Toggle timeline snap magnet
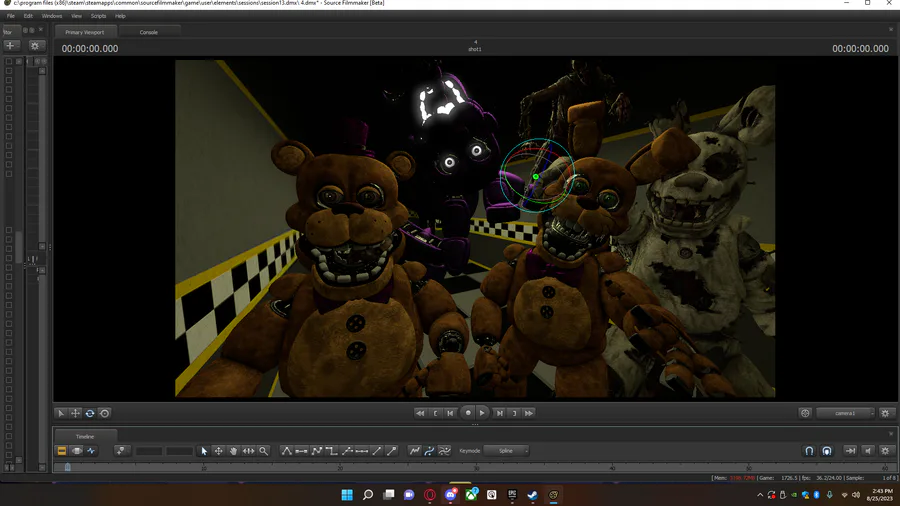The image size is (900, 506). (x=809, y=451)
